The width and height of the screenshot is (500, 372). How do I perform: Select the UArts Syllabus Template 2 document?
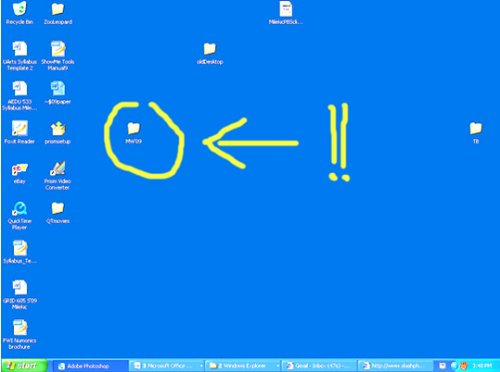click(19, 49)
